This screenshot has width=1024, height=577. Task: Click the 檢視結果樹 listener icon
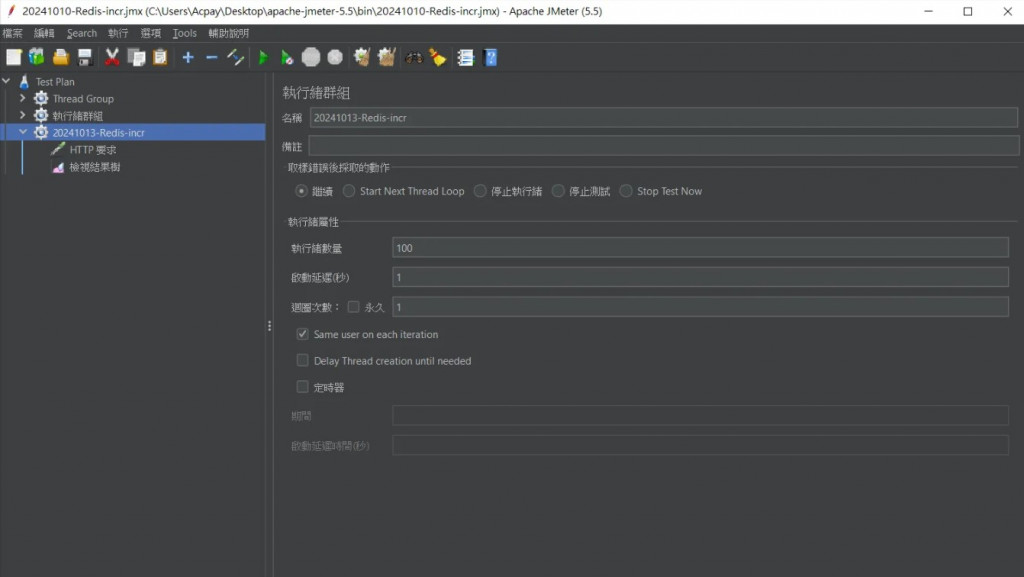point(58,167)
